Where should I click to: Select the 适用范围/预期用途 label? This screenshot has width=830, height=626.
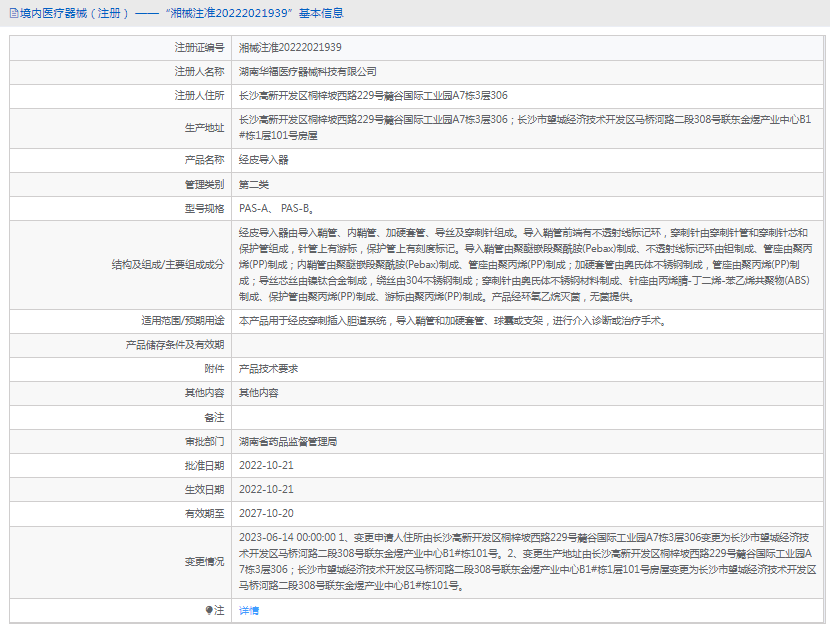click(183, 321)
